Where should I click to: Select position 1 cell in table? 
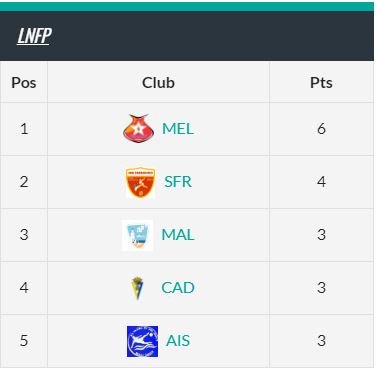pos(24,129)
